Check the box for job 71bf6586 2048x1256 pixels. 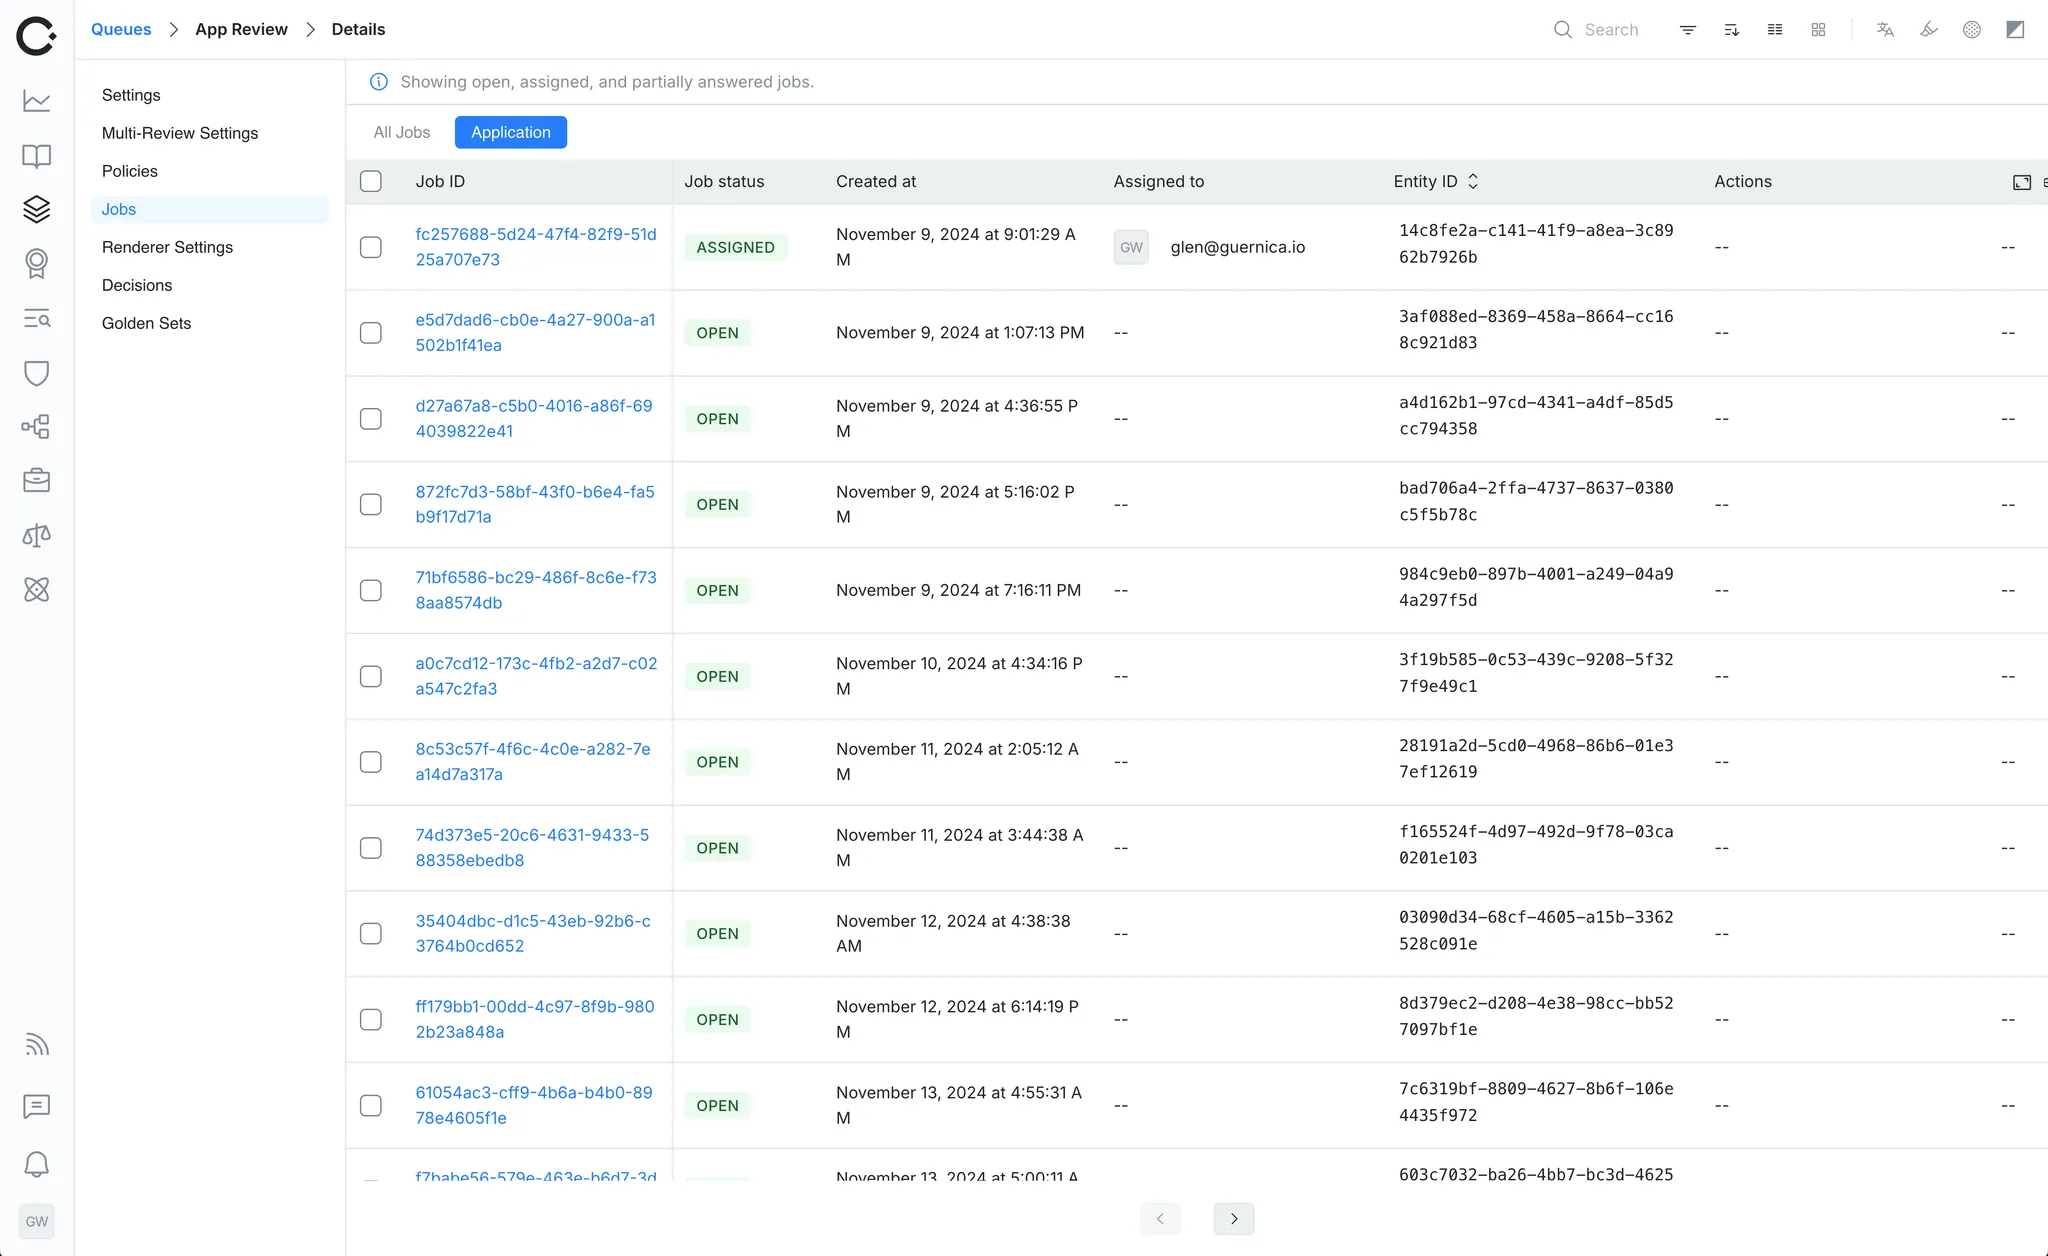(x=371, y=590)
